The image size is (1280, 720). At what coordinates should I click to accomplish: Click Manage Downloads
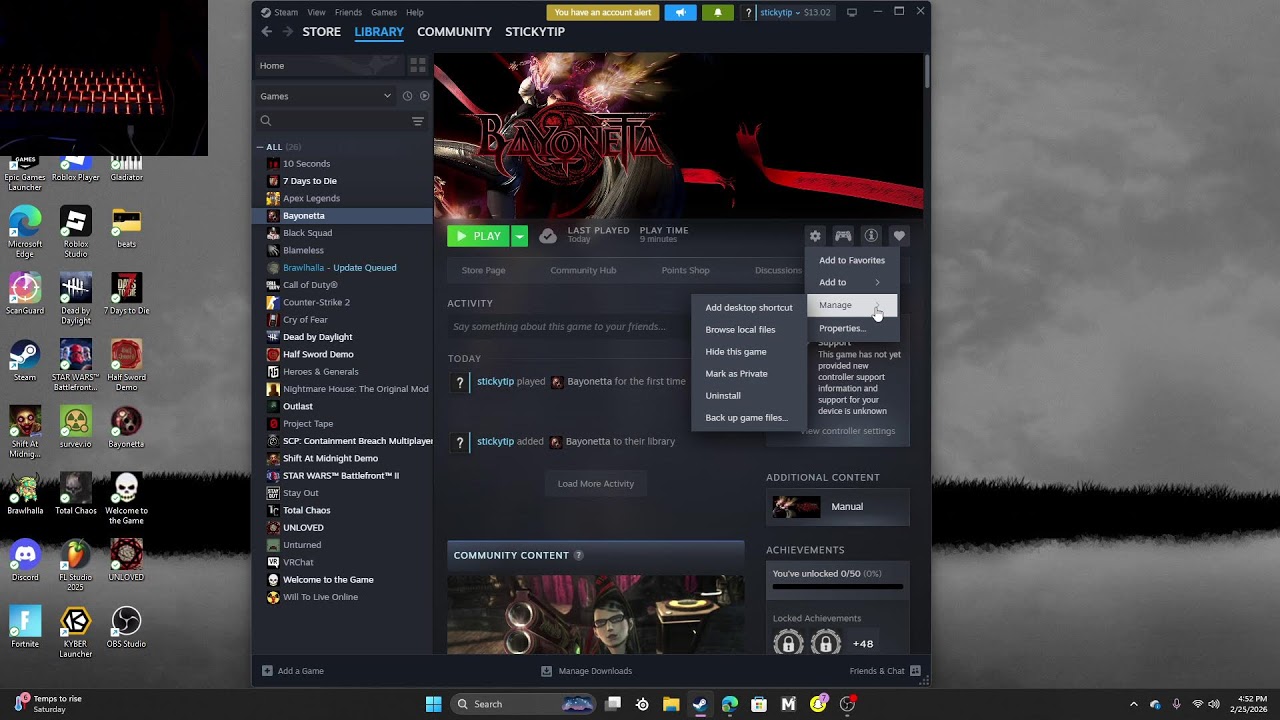pyautogui.click(x=586, y=671)
